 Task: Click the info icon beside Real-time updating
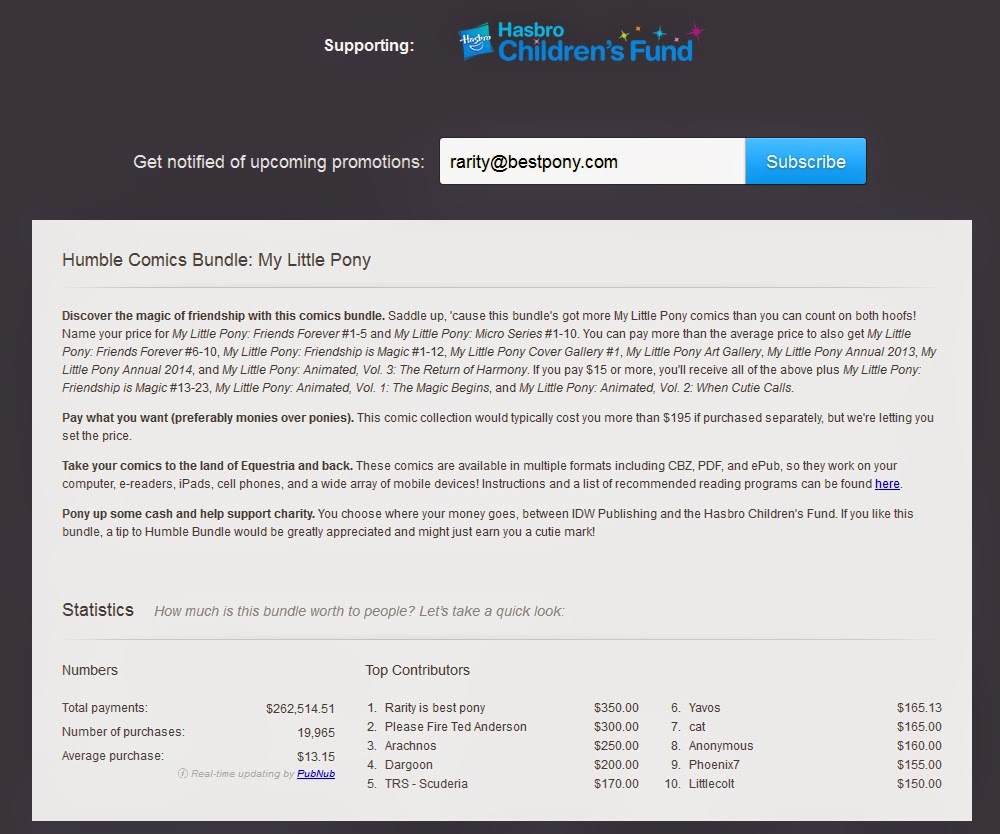(x=182, y=773)
